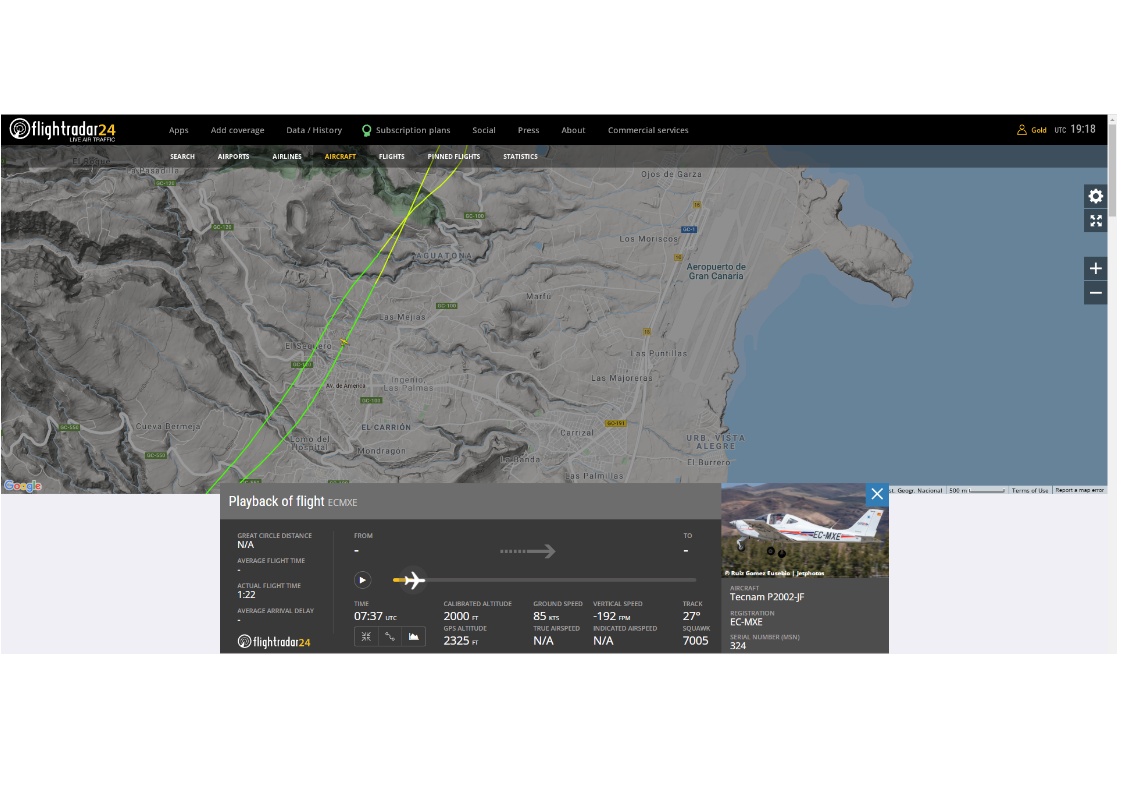Open the Social menu
The height and width of the screenshot is (794, 1123).
pos(483,130)
